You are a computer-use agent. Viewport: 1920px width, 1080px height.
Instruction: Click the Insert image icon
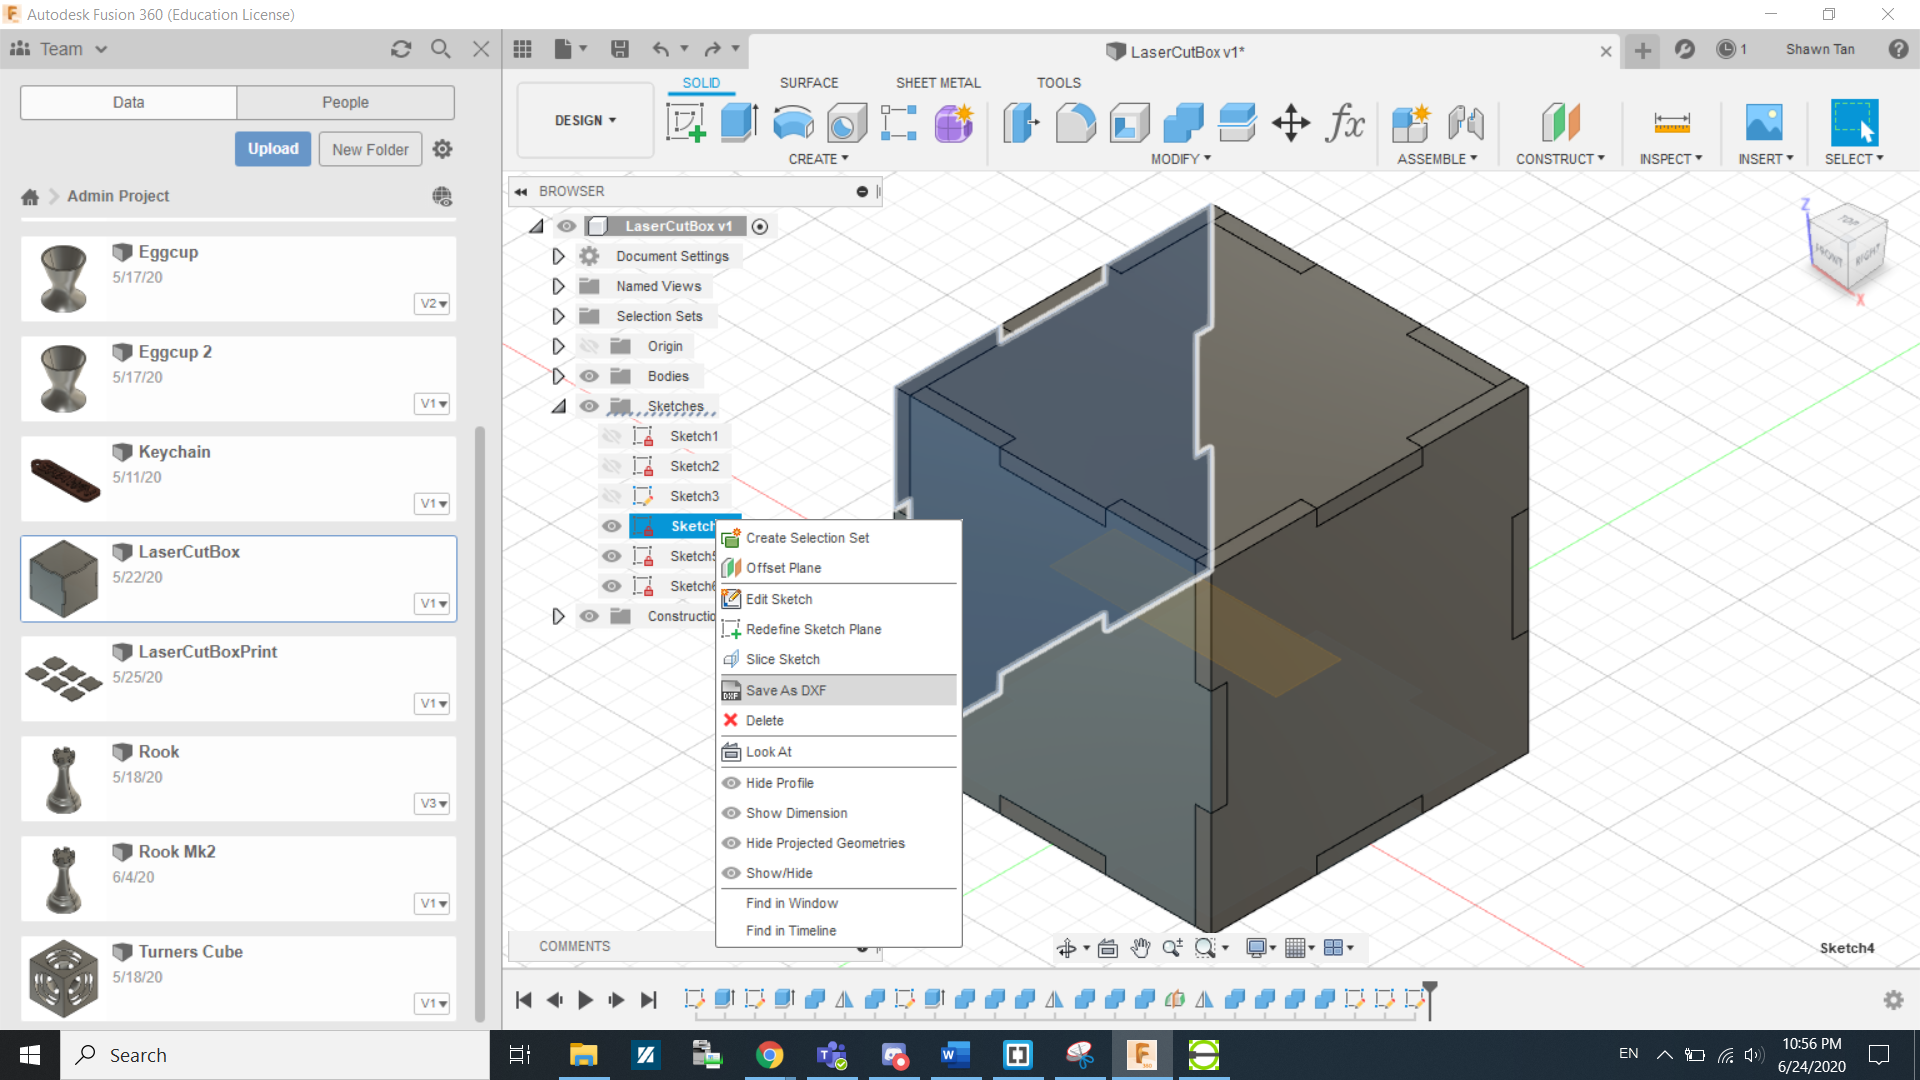(x=1764, y=123)
